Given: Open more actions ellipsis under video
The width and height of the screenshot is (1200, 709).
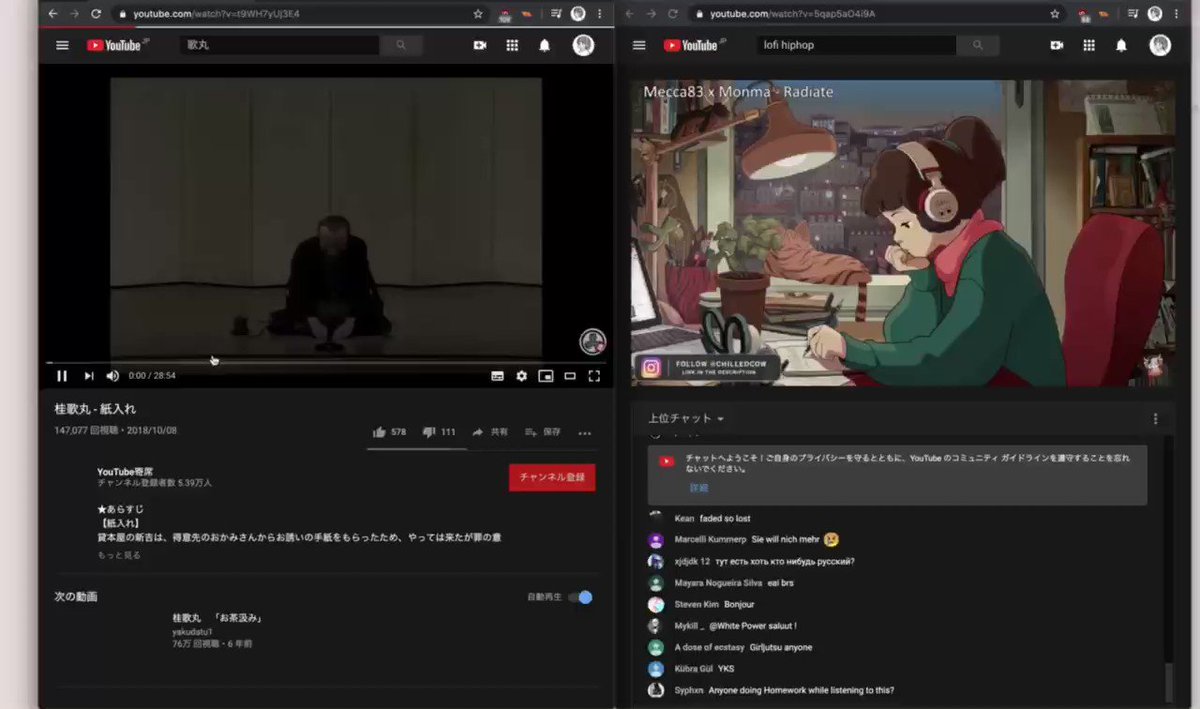Looking at the screenshot, I should 585,433.
